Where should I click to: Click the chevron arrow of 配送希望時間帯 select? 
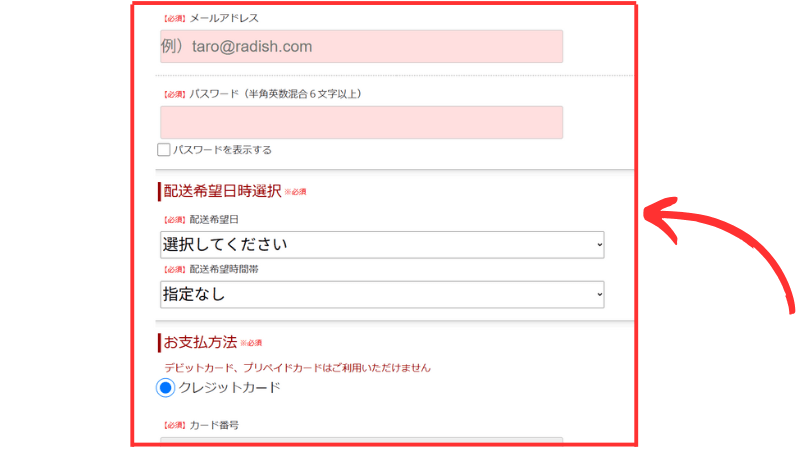[599, 294]
